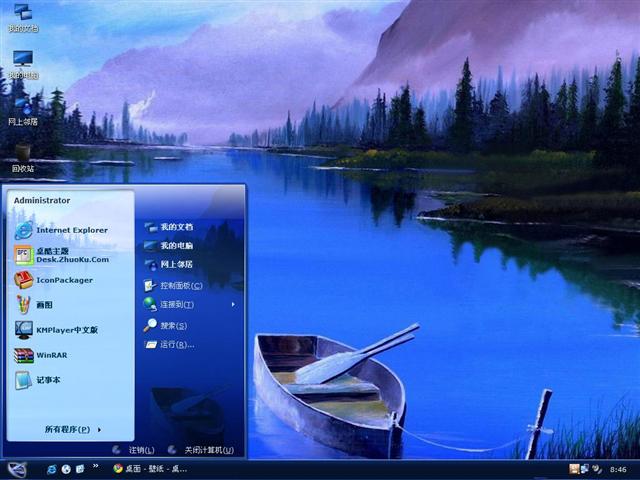Click volume system tray icon
Screen dimensions: 640x480
(597, 469)
